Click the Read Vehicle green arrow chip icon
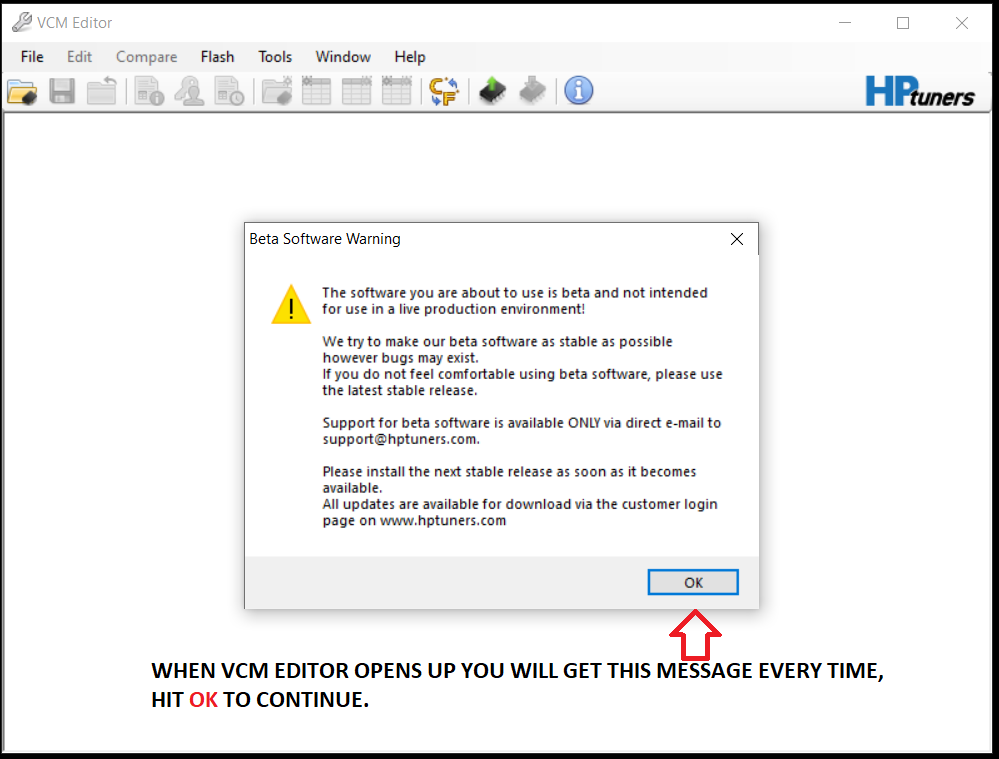This screenshot has height=759, width=999. coord(492,91)
